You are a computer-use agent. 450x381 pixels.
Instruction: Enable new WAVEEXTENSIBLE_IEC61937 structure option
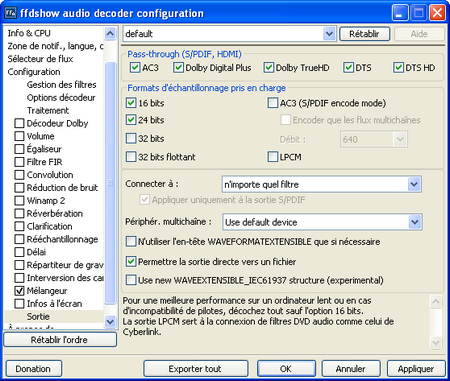click(131, 280)
